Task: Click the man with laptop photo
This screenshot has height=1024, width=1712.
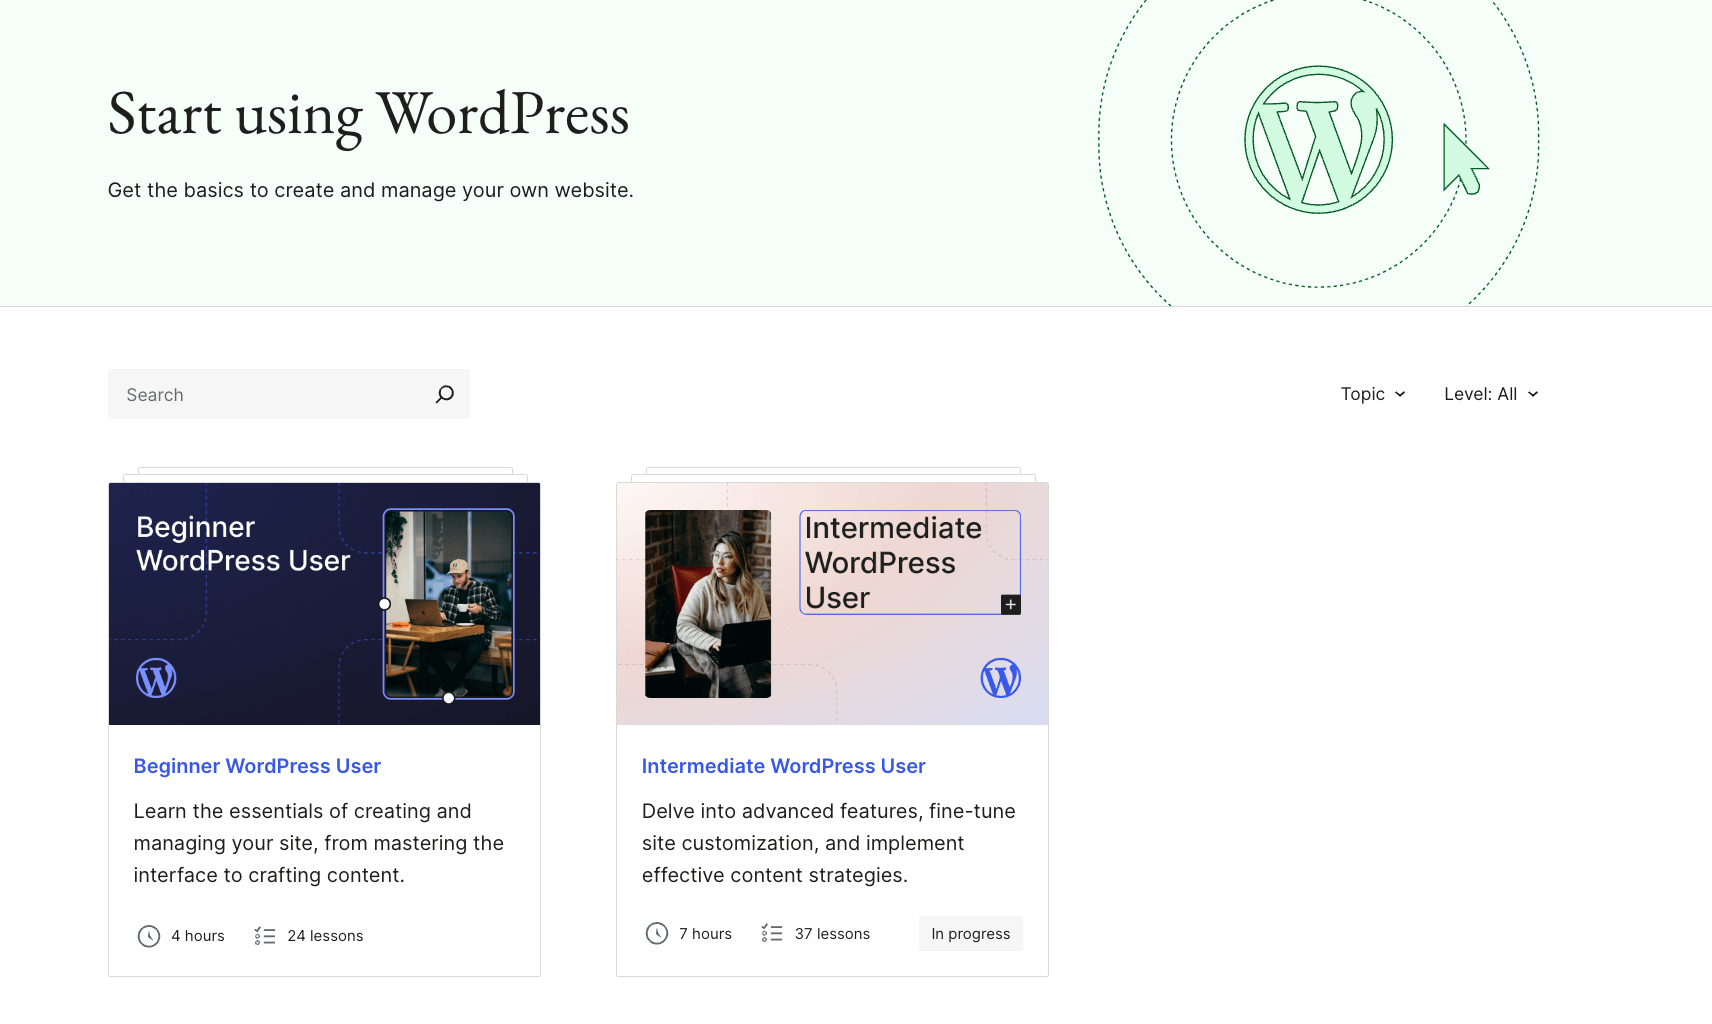Action: (x=449, y=604)
